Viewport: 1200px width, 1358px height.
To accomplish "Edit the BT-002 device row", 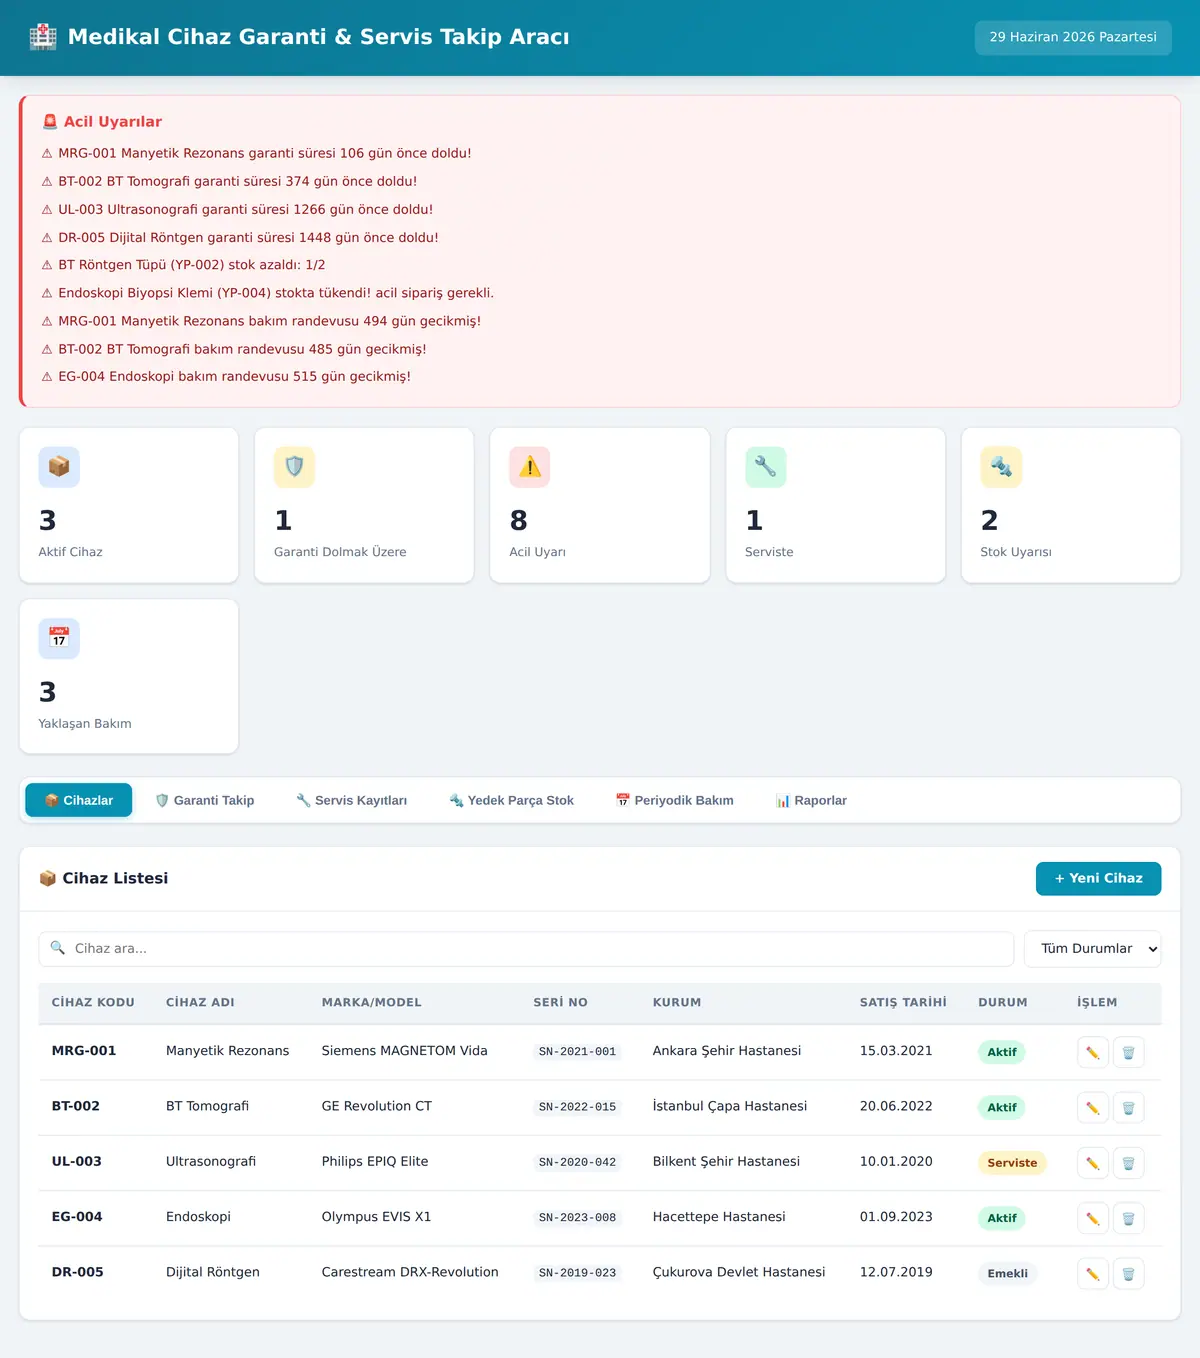I will (x=1093, y=1107).
